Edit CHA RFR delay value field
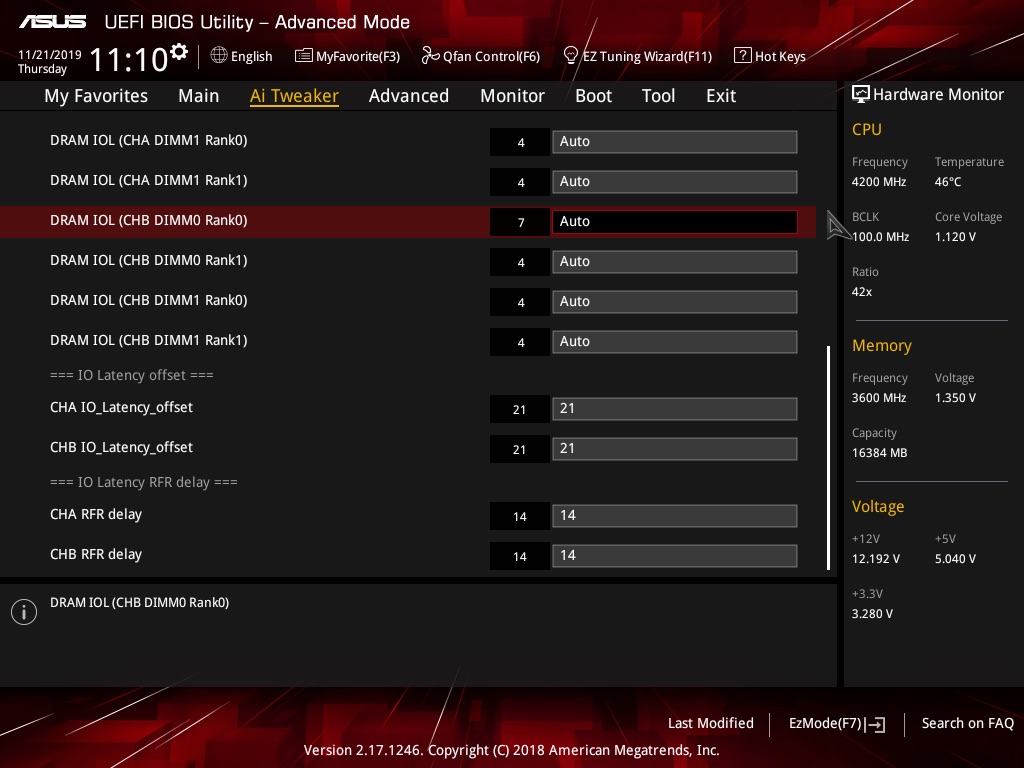 (675, 516)
